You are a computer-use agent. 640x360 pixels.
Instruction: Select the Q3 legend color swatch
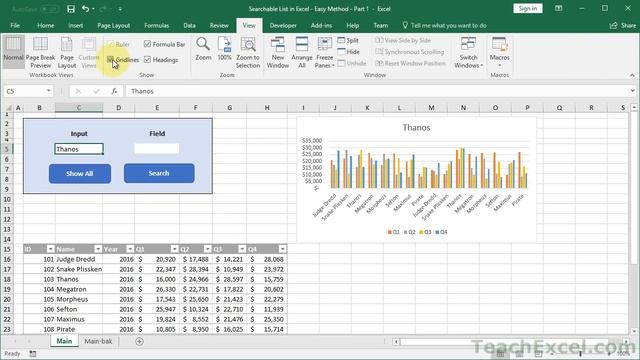point(421,232)
